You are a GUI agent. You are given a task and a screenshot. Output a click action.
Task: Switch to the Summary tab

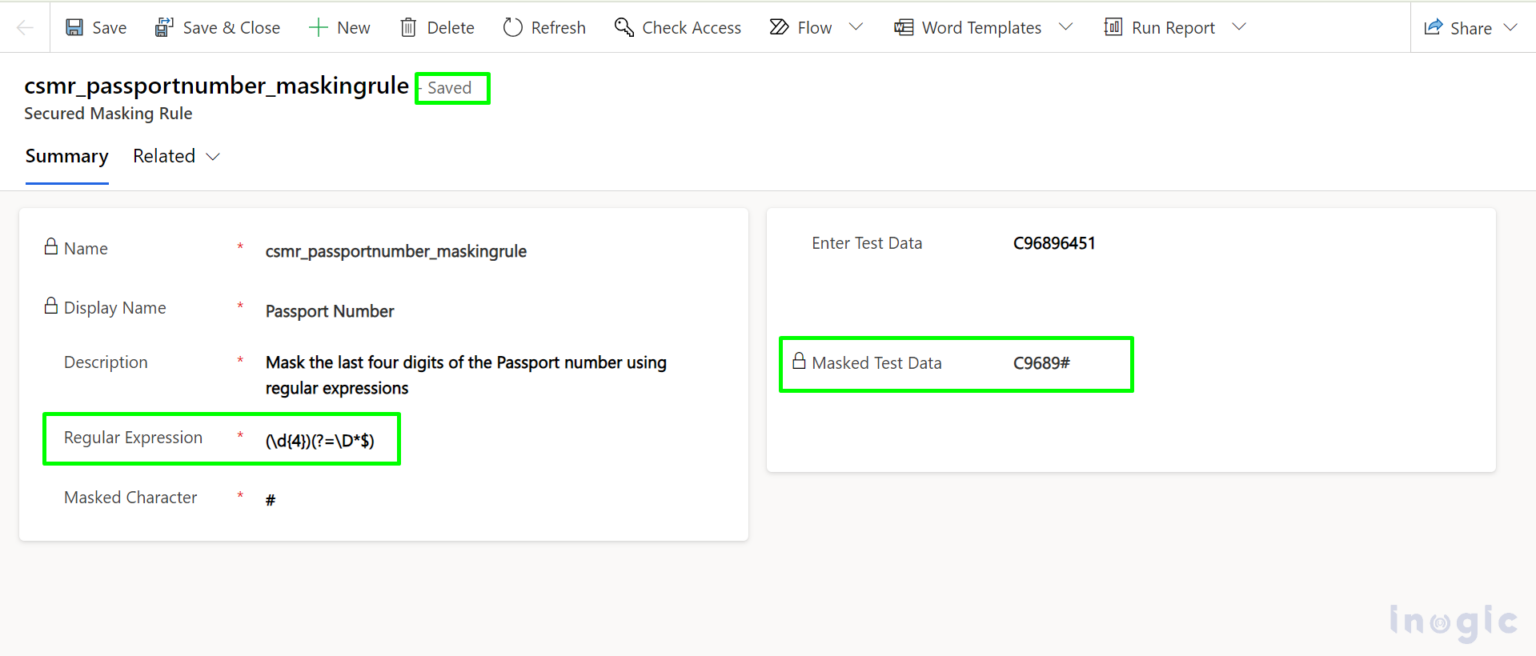pyautogui.click(x=67, y=157)
